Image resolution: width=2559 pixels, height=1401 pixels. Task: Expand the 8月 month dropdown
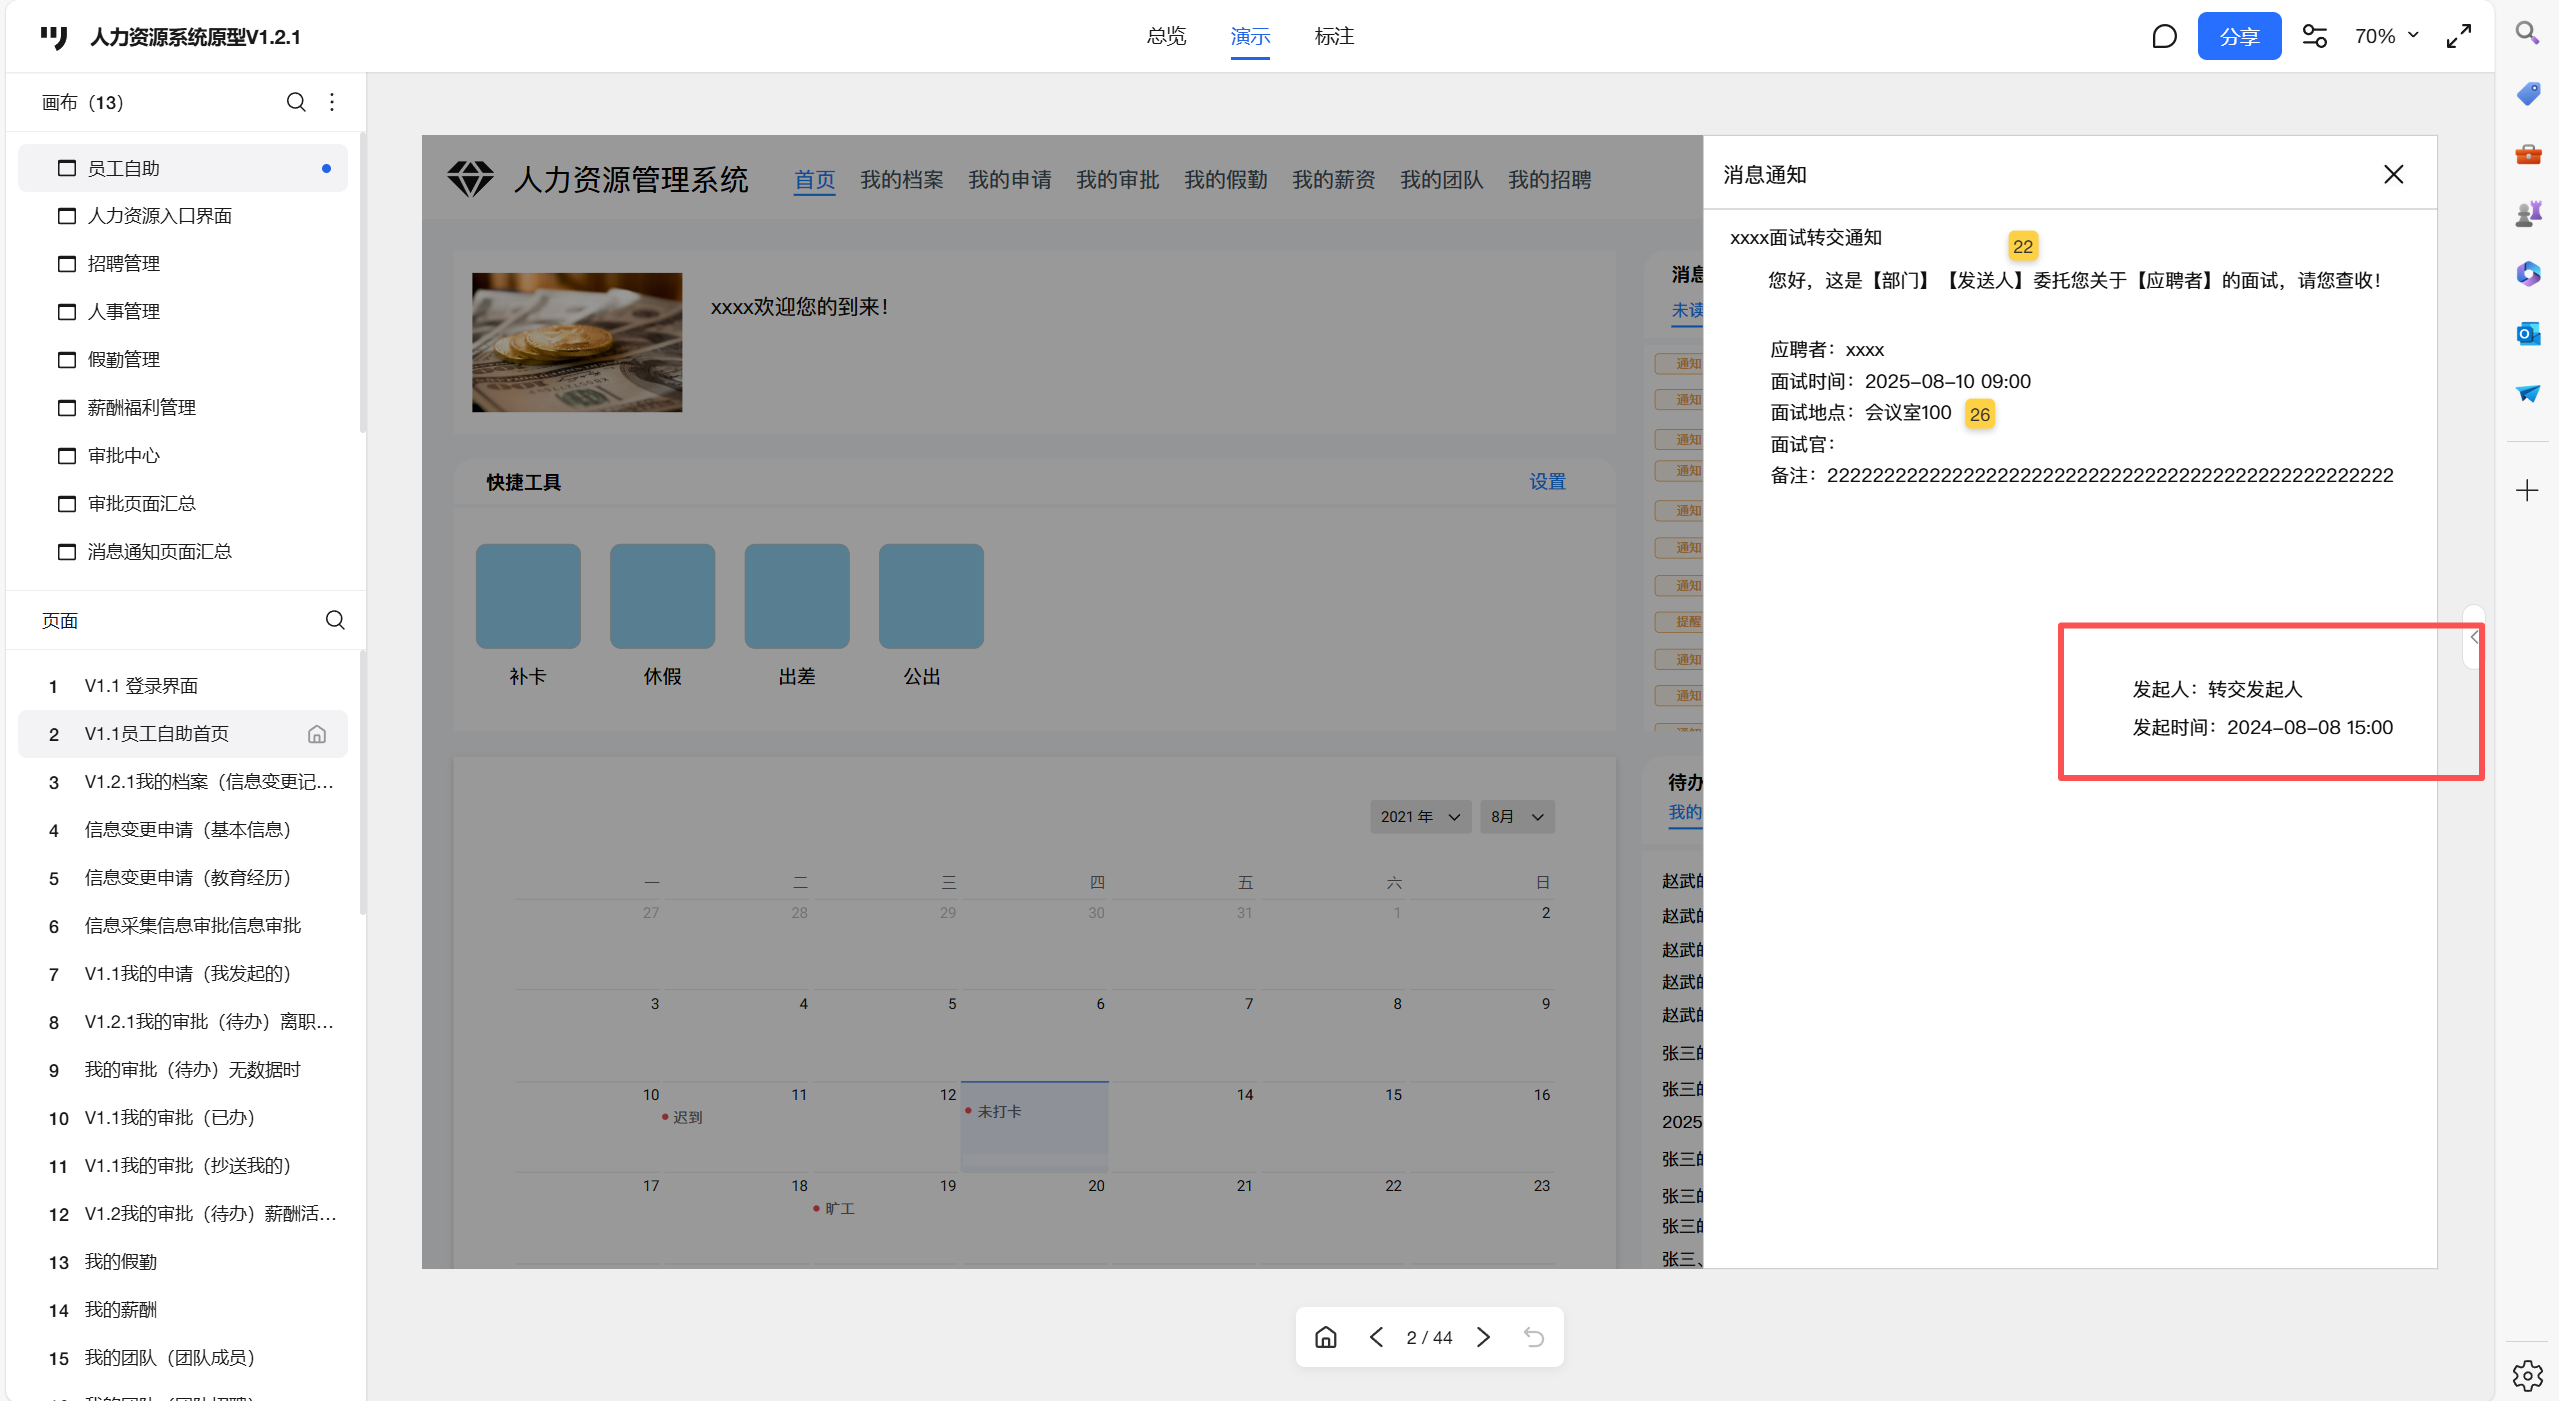[x=1517, y=817]
